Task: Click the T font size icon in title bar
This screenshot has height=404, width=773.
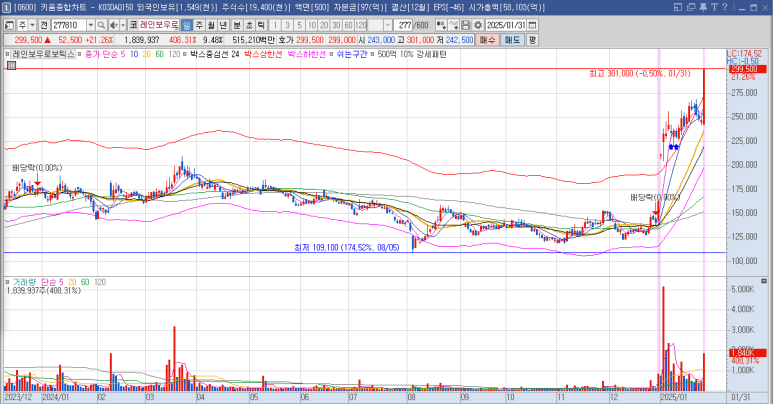Action: point(714,7)
